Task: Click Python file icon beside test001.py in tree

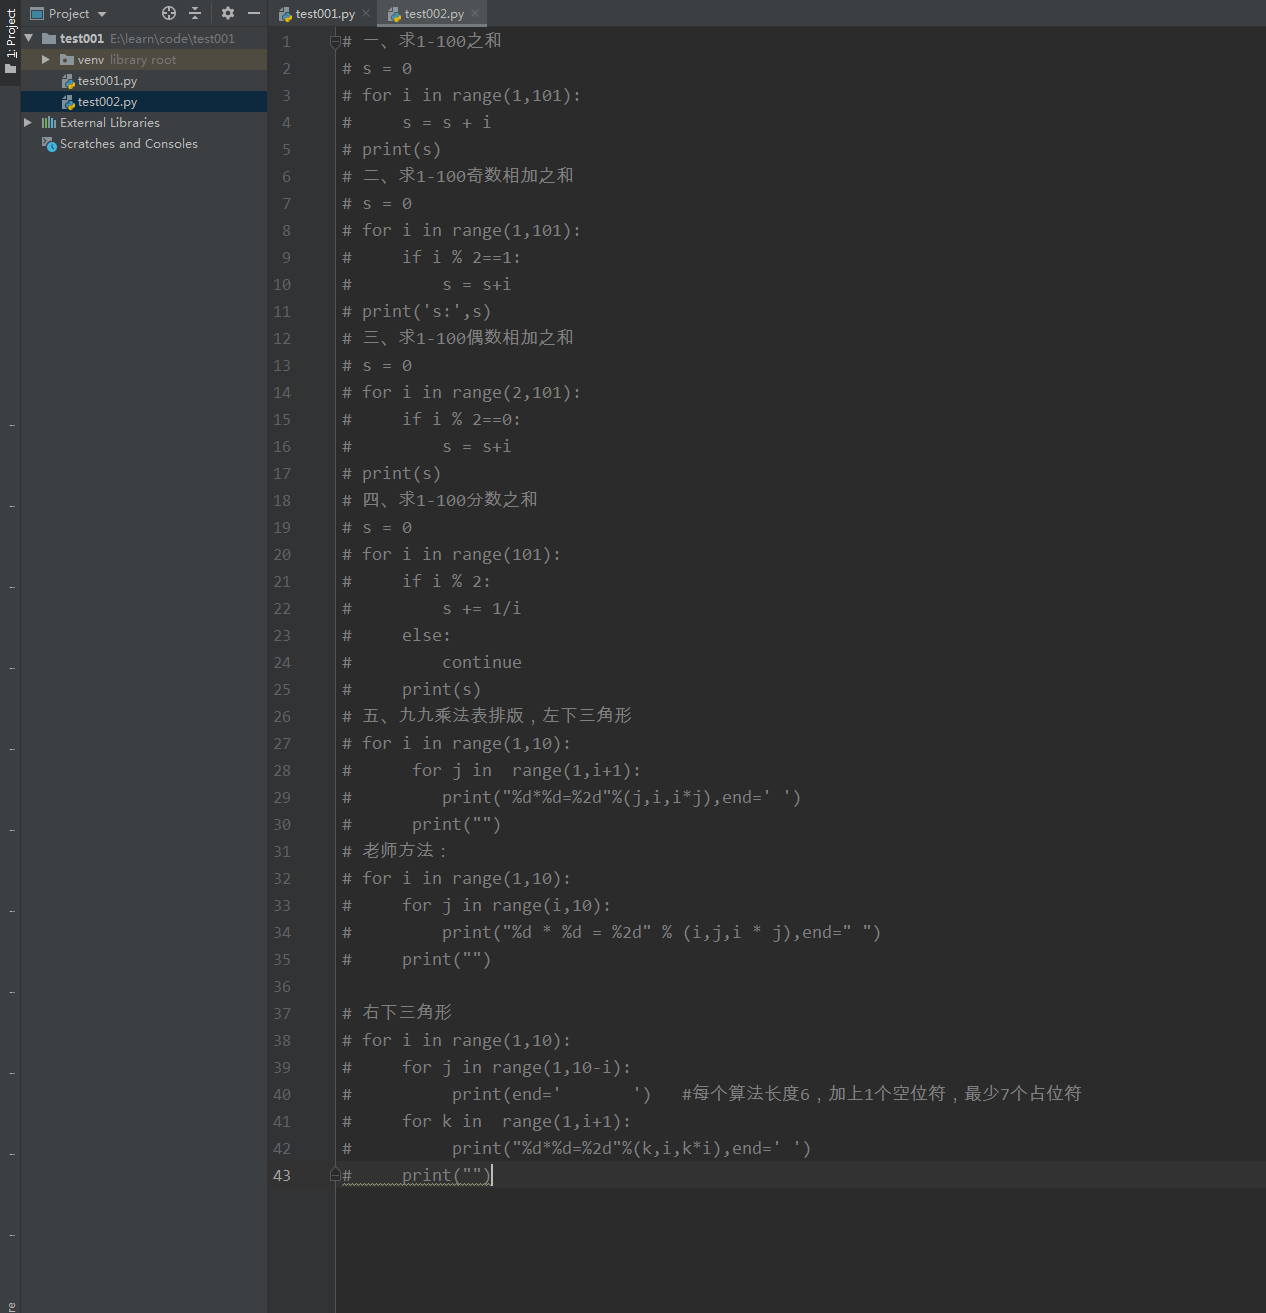Action: click(68, 81)
